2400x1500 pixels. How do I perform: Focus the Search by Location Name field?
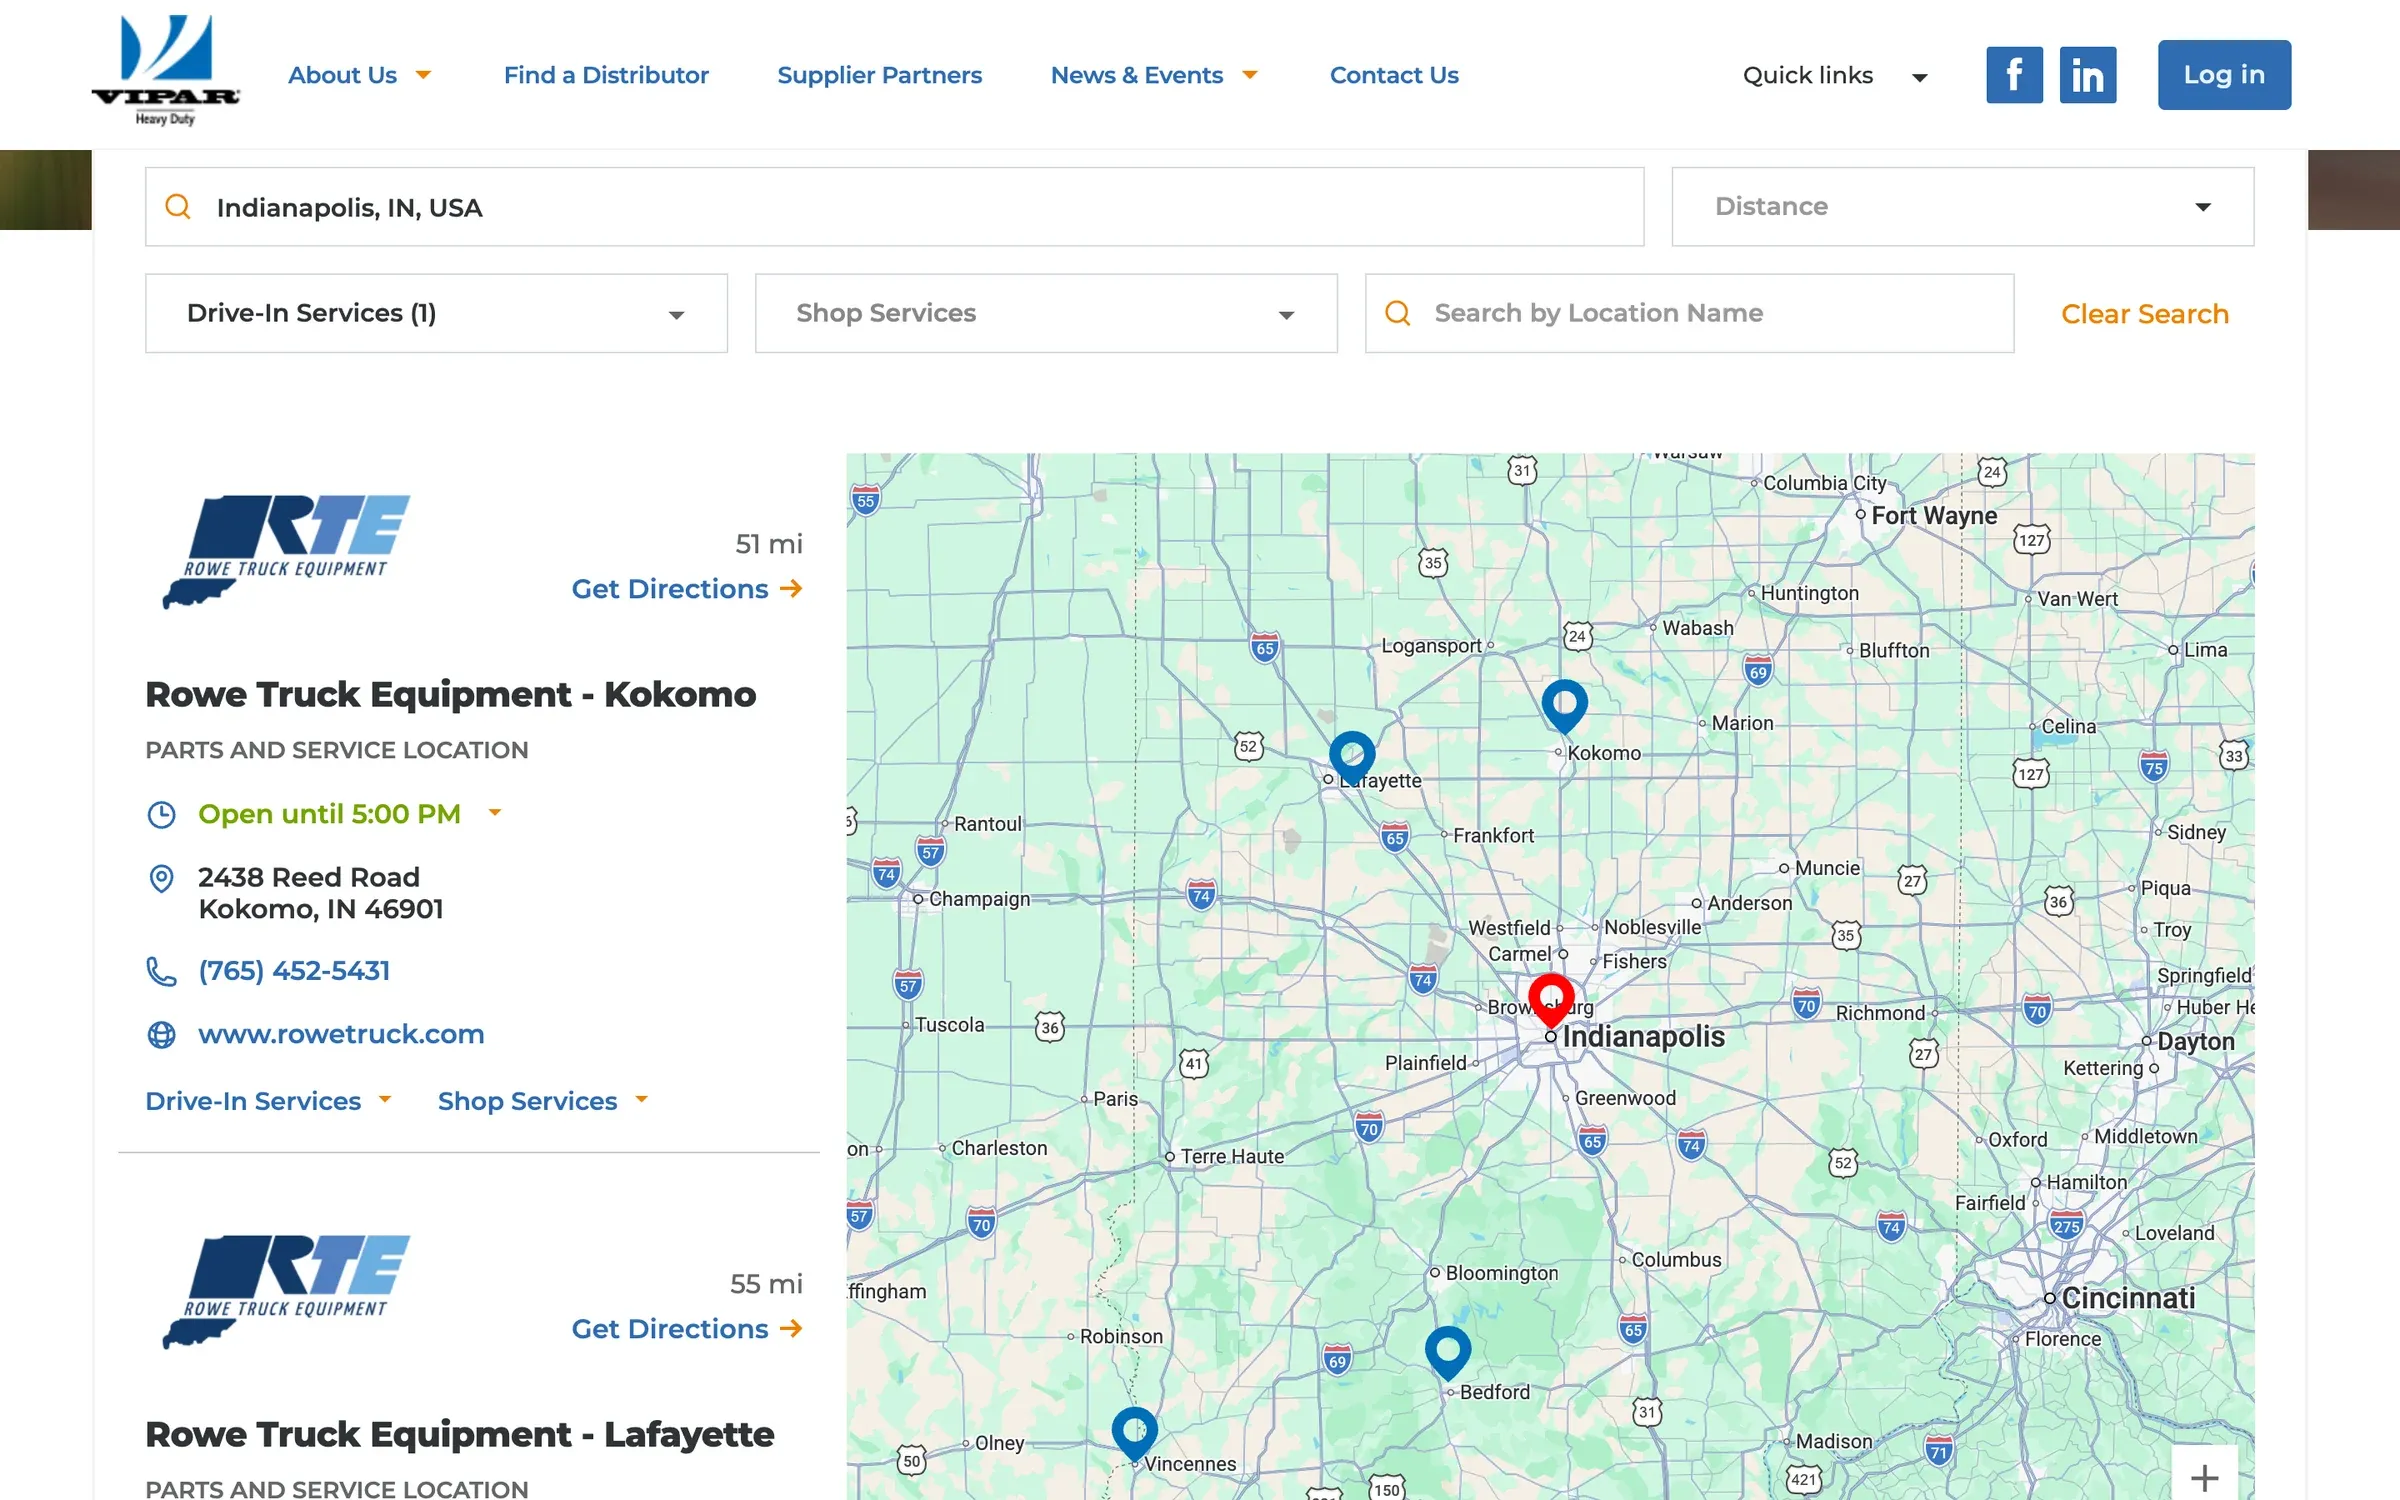1689,314
